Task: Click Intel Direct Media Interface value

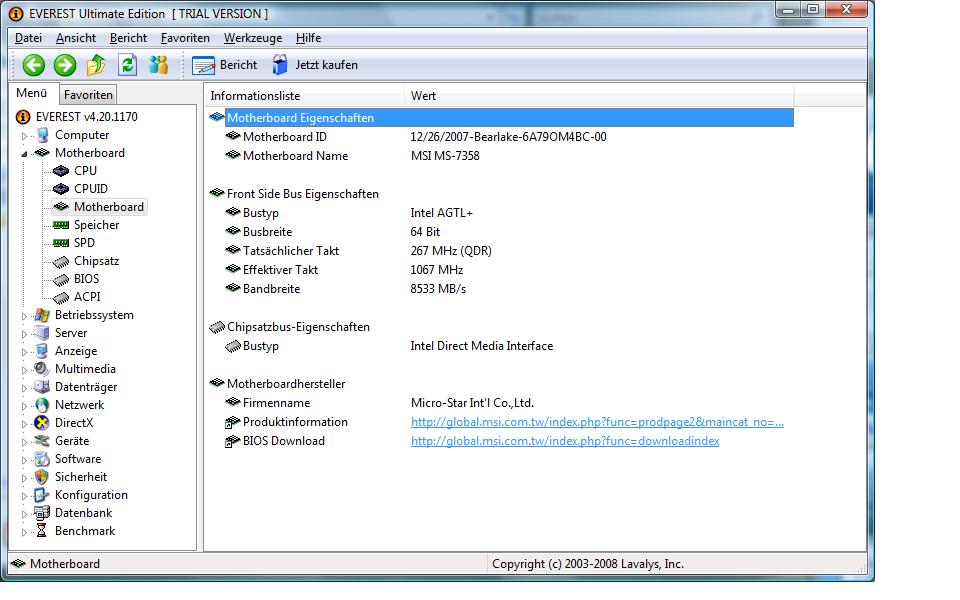Action: [481, 346]
